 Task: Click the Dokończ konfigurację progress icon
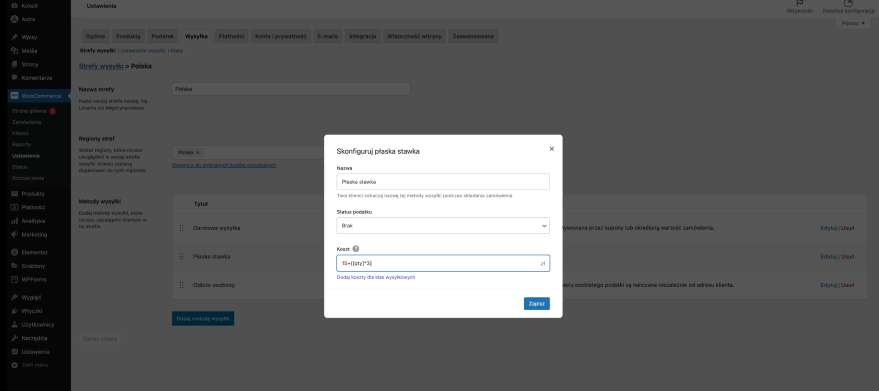coord(848,3)
